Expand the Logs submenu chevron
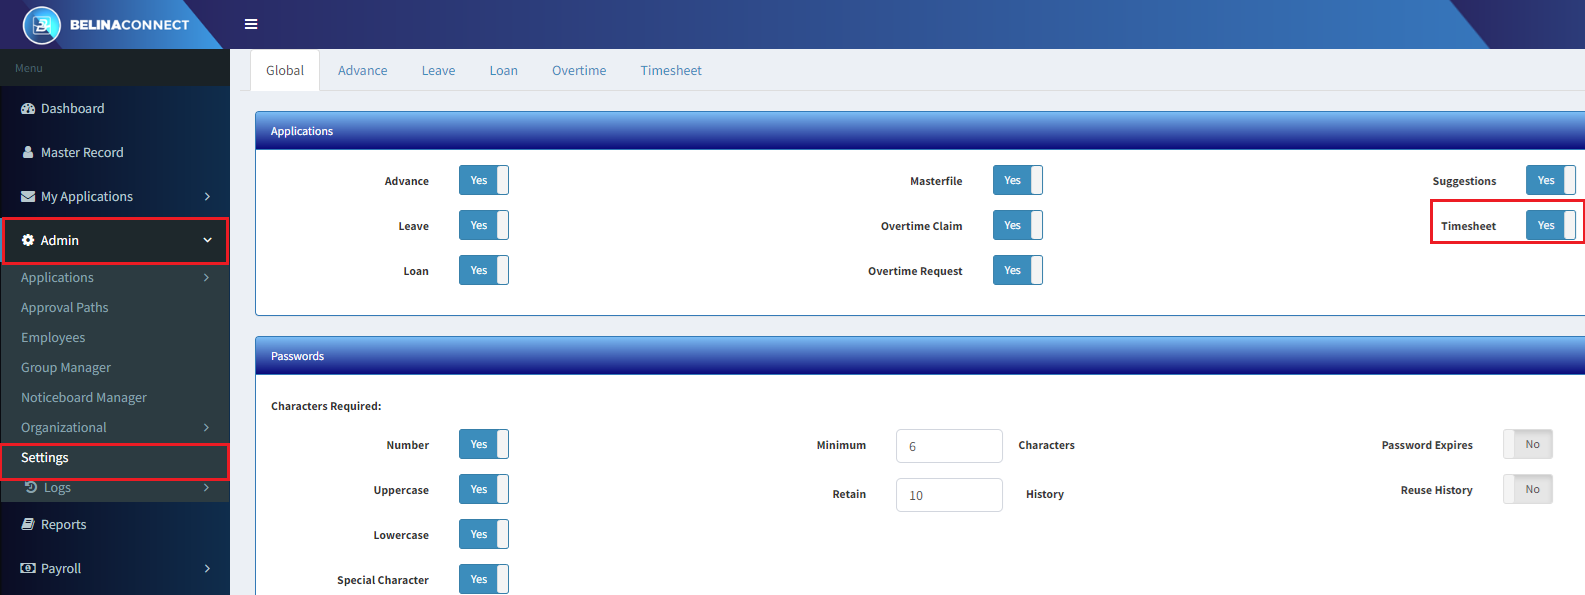This screenshot has width=1585, height=595. click(206, 487)
